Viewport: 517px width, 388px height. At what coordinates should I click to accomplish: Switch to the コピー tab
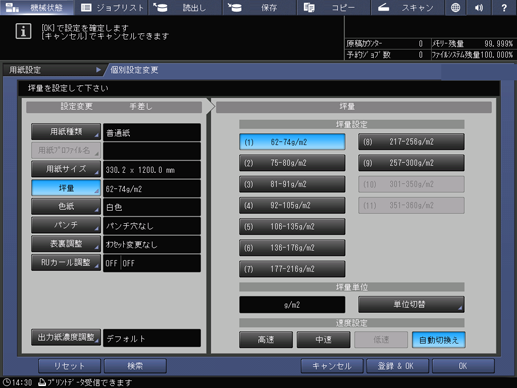[333, 7]
